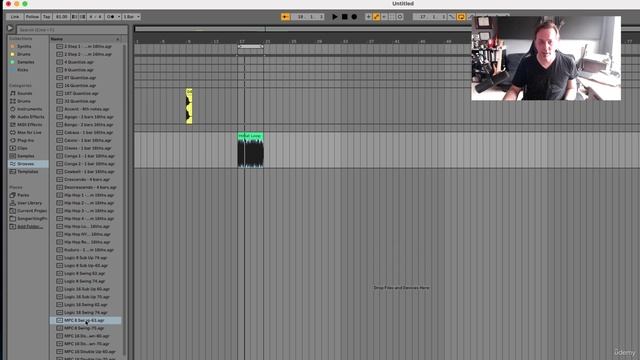
Task: Click the tempo value field
Action: click(61, 17)
